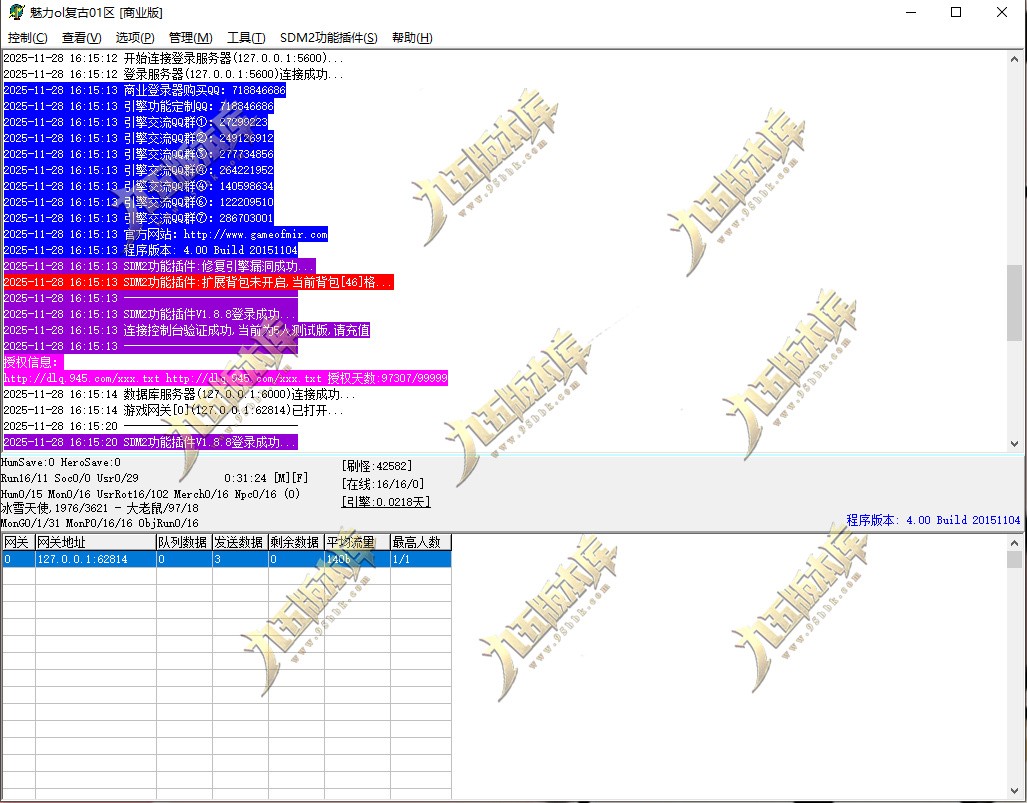Image resolution: width=1027 pixels, height=803 pixels.
Task: Click the log line 修复引擎漏洞成功
Action: click(x=160, y=266)
